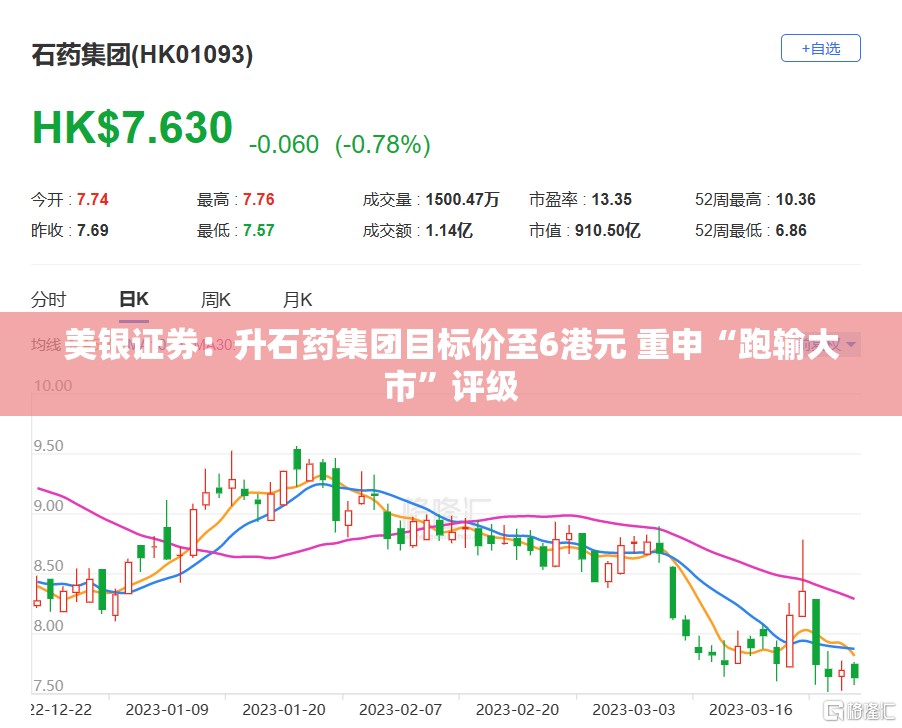Open the 月K chart tab
This screenshot has width=902, height=728.
pyautogui.click(x=297, y=300)
